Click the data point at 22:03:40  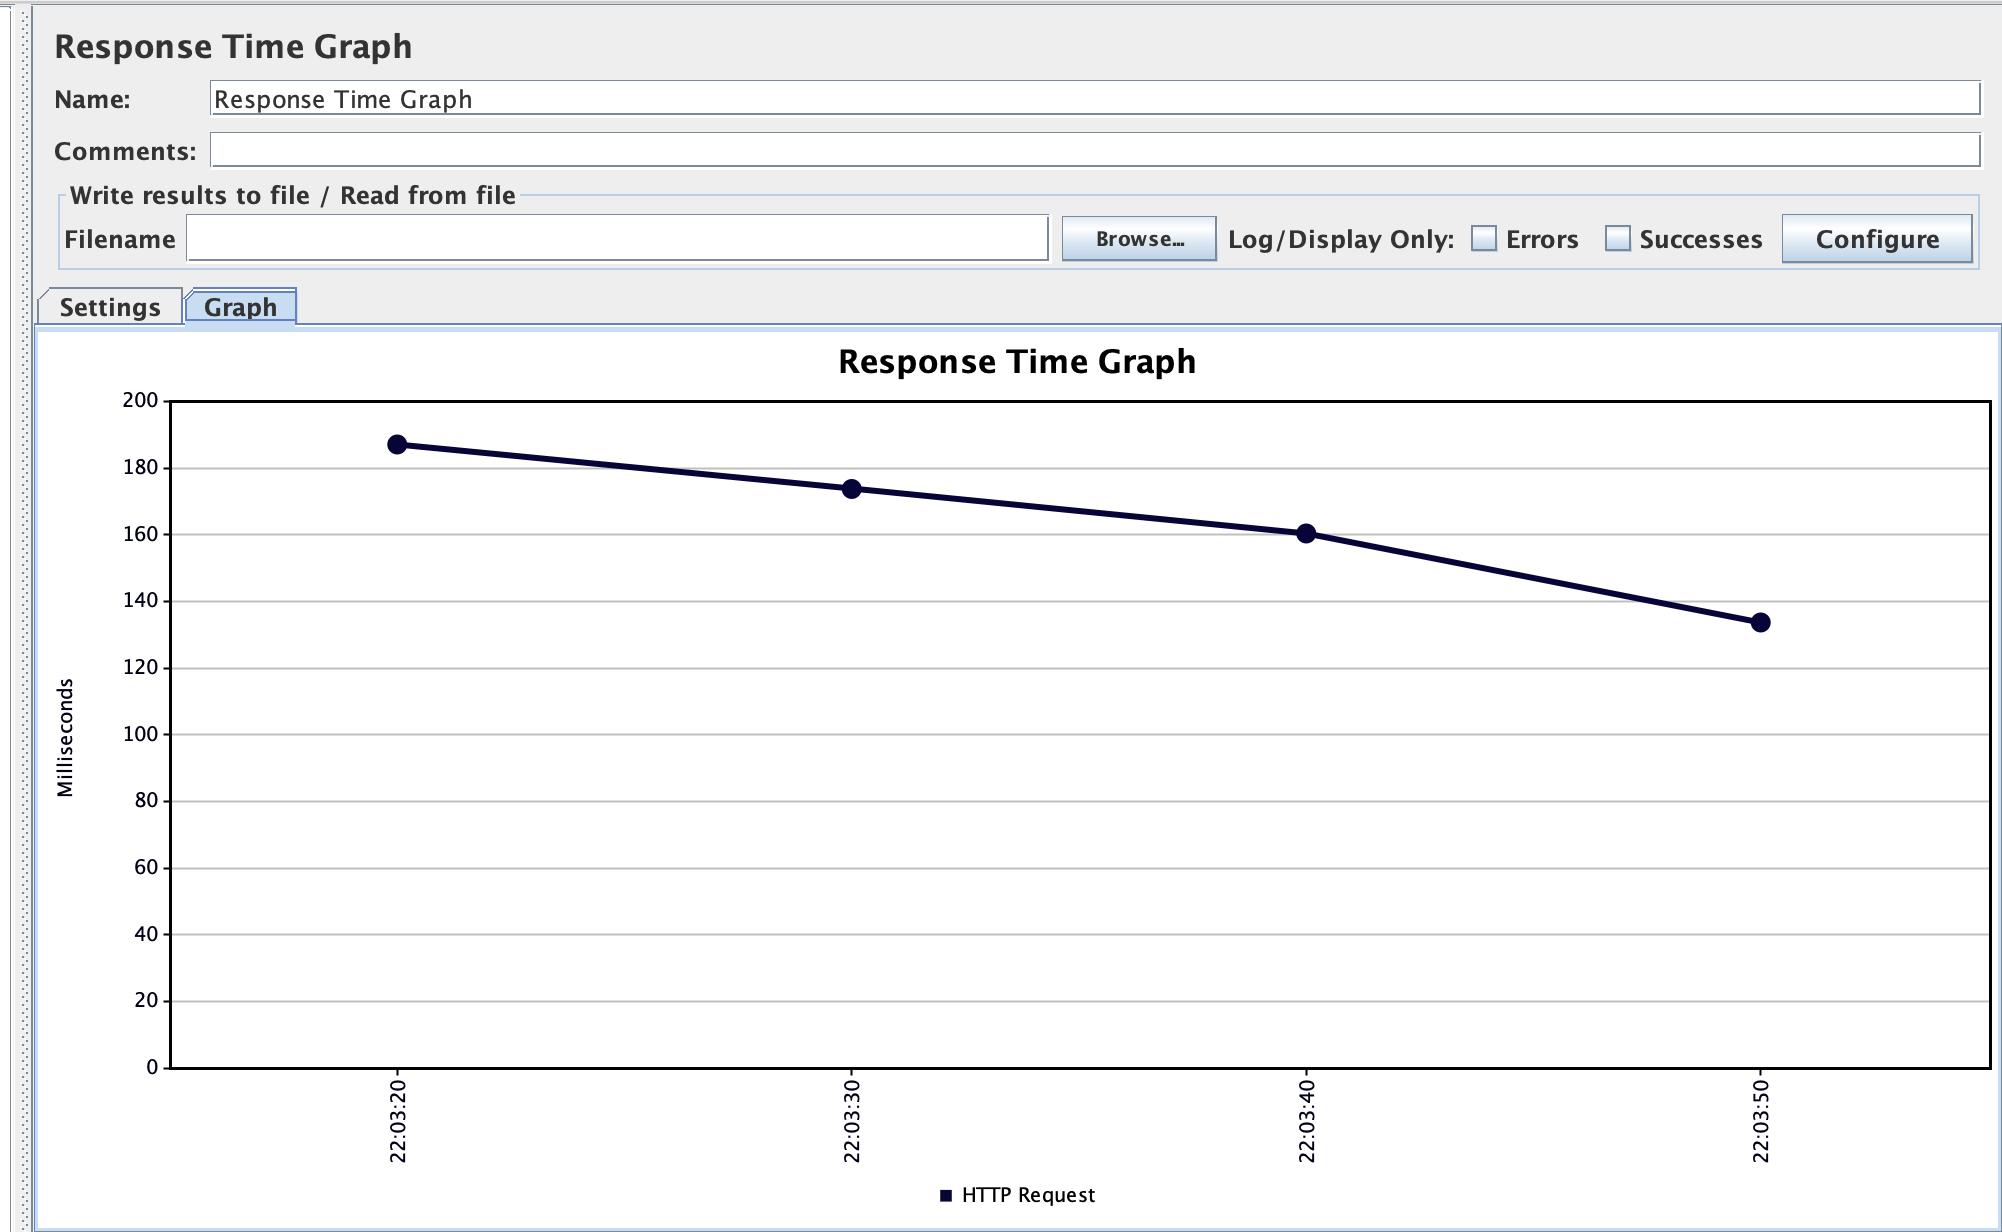coord(1306,534)
